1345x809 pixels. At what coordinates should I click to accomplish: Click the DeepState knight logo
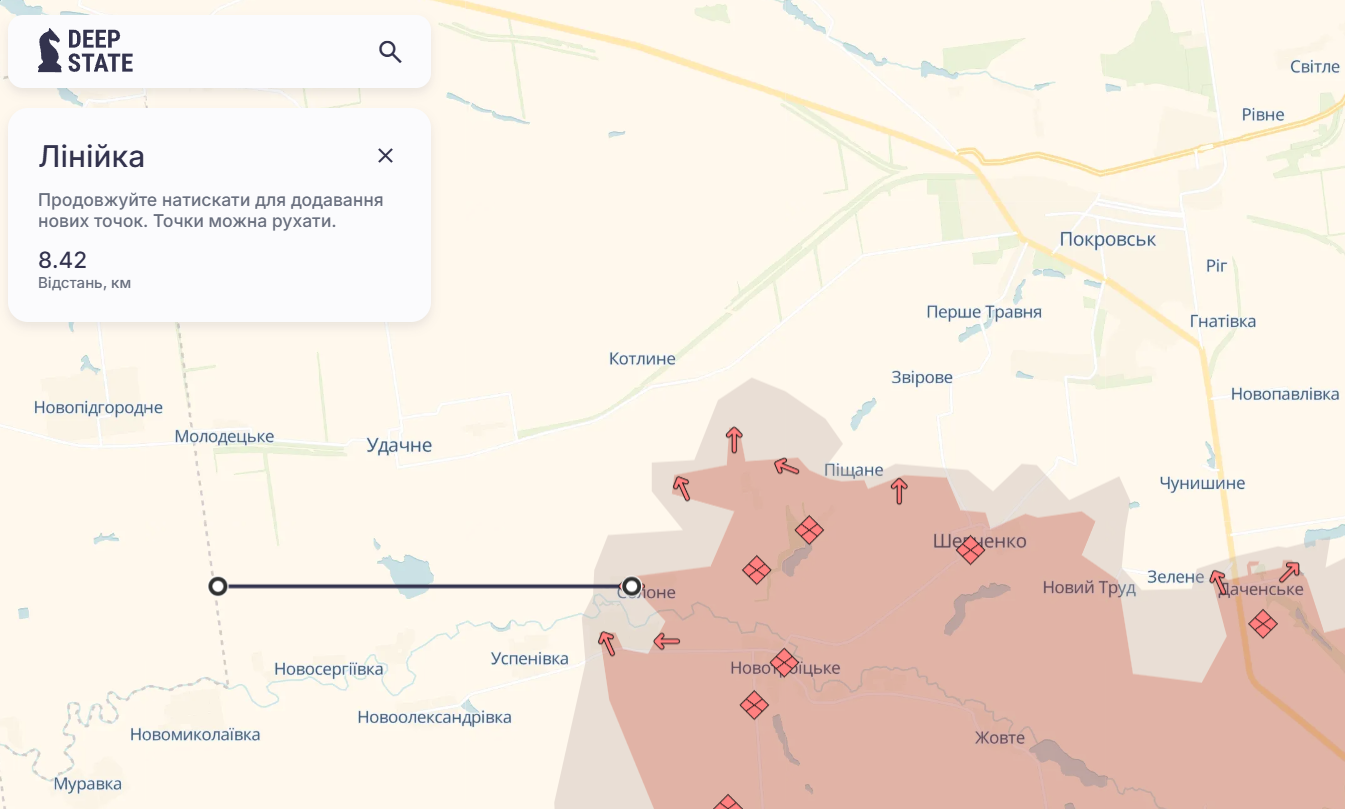[x=47, y=48]
